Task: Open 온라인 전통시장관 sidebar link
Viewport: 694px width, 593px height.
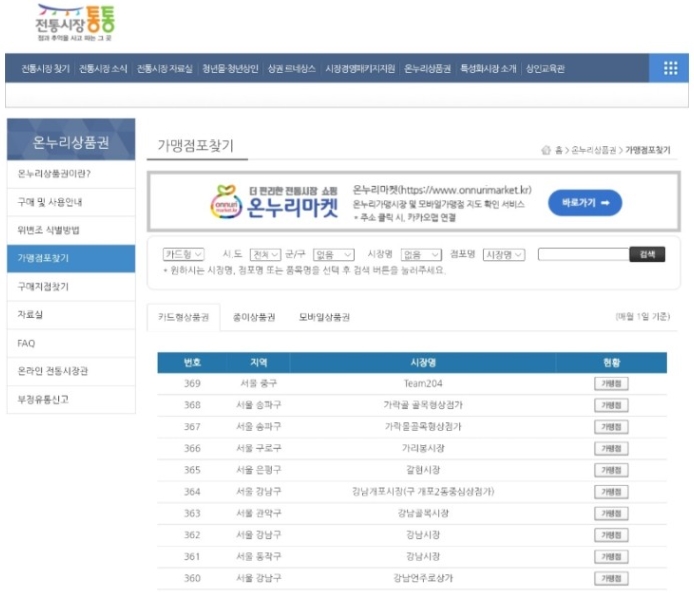Action: click(x=71, y=371)
